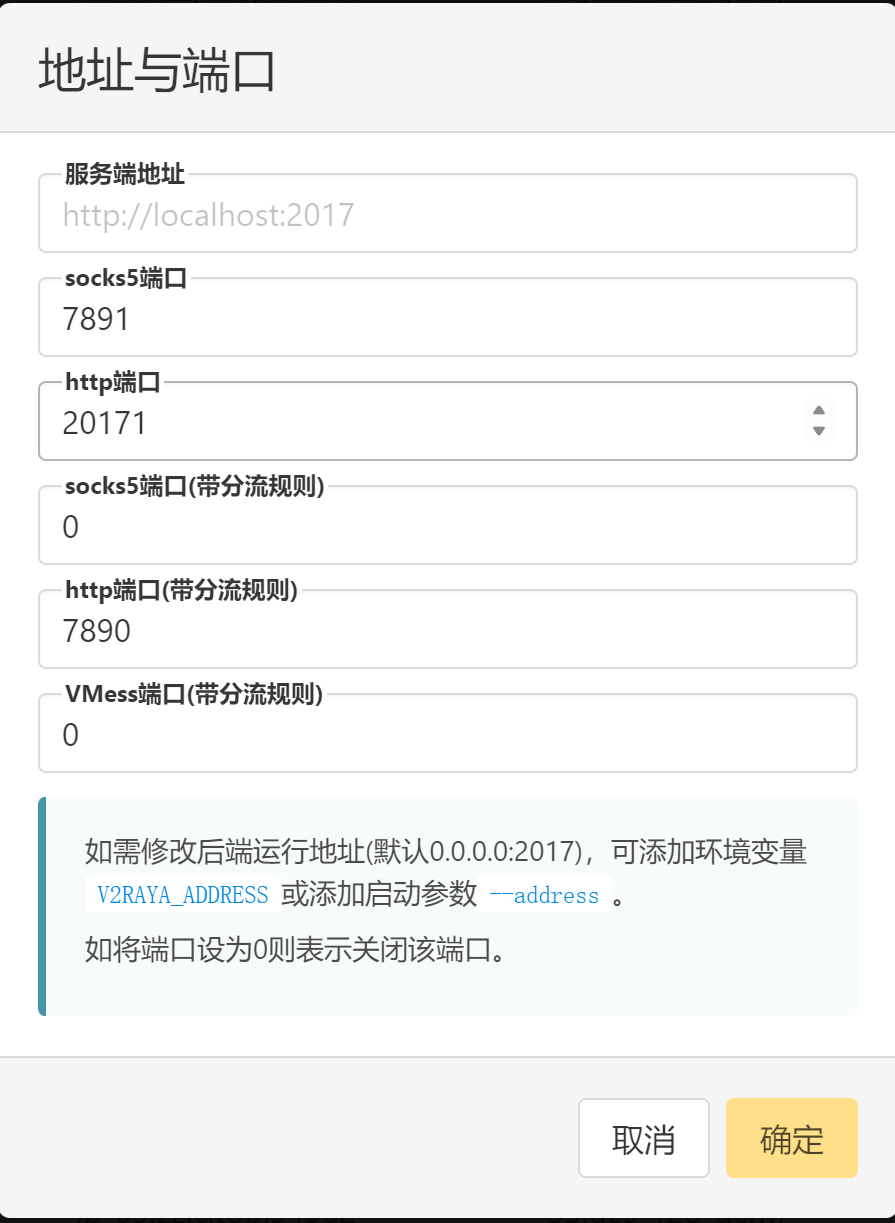Click the http端口 label above 20171
This screenshot has height=1223, width=895.
point(113,382)
